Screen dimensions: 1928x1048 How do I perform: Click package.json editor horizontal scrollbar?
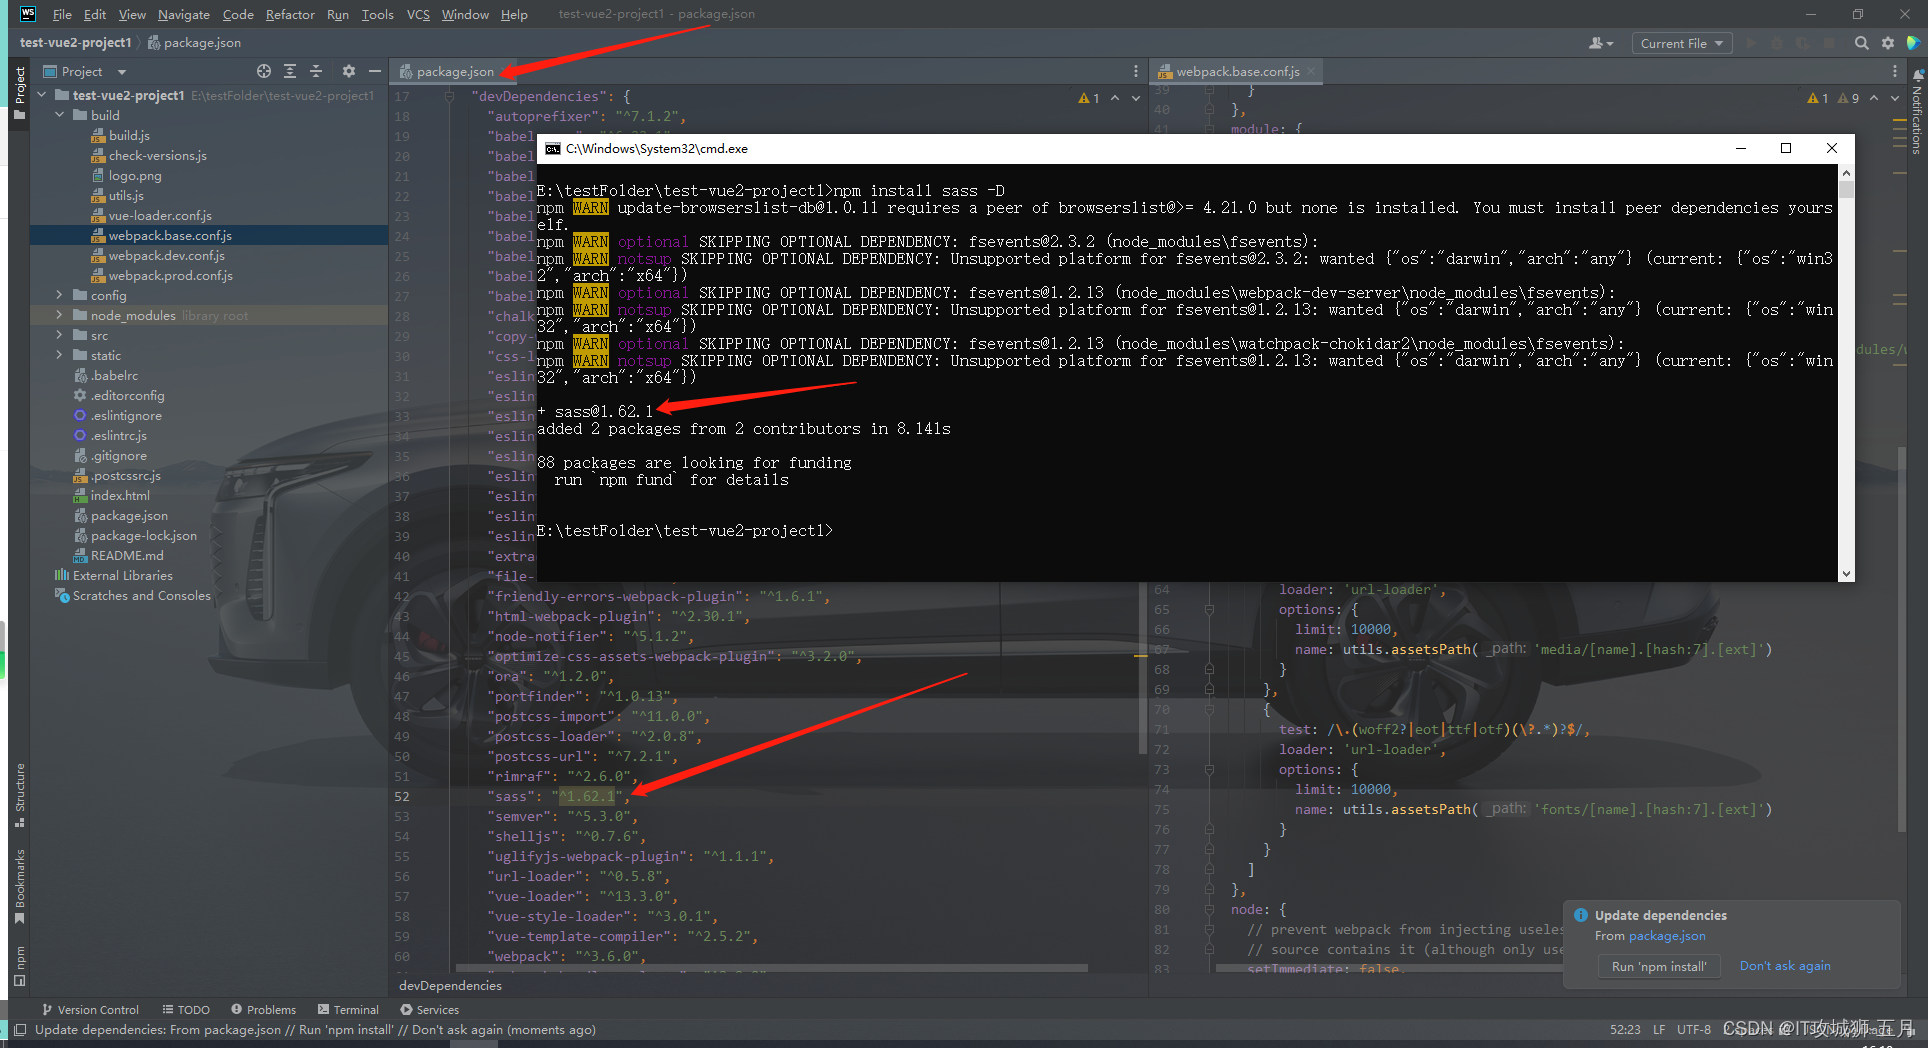click(x=771, y=968)
